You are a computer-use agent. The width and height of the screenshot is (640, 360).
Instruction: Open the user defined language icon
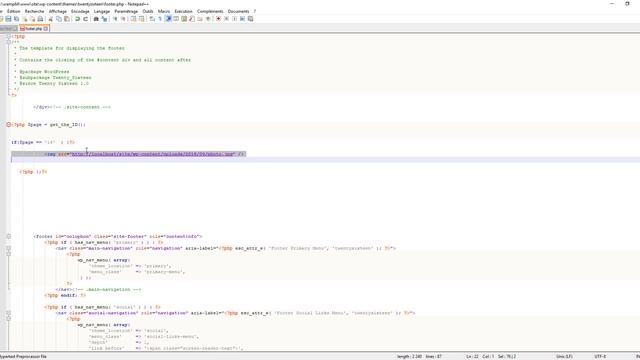[176, 19]
